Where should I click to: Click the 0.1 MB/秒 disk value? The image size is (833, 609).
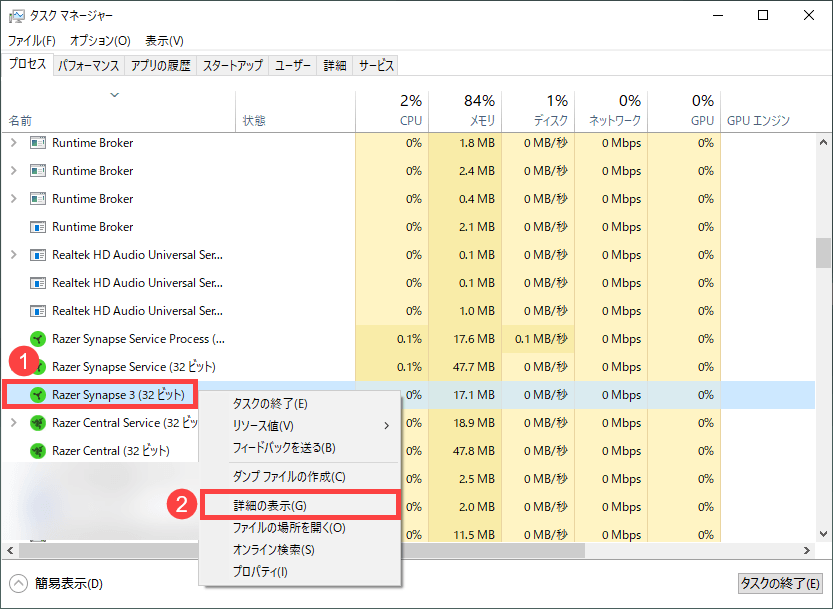[541, 339]
